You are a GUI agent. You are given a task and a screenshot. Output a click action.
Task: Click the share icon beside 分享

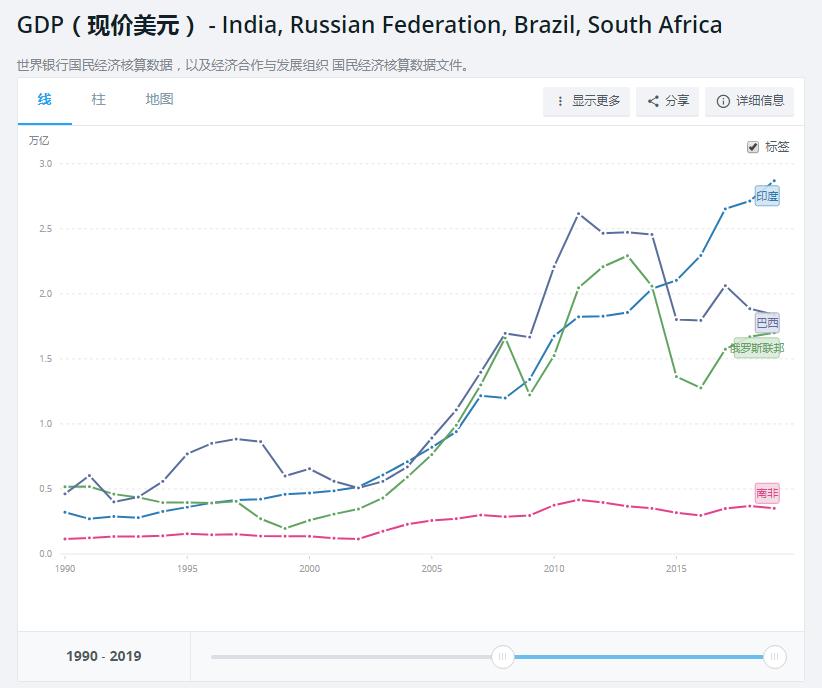(x=653, y=101)
